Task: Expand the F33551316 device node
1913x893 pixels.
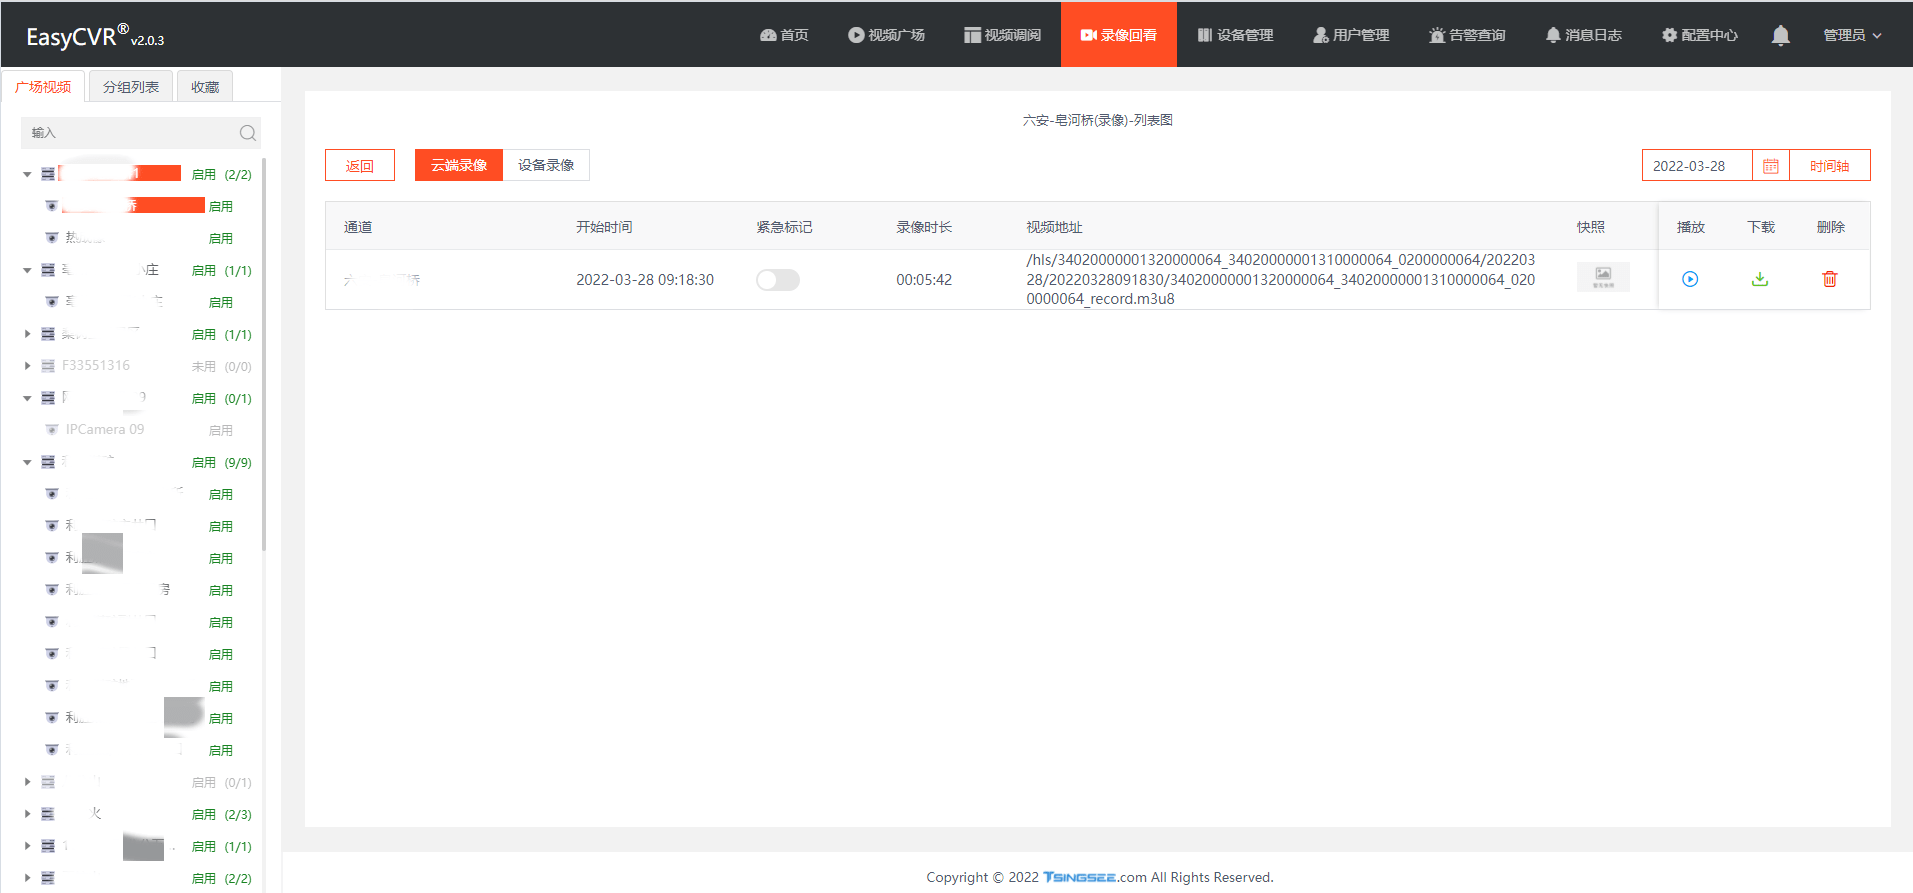Action: click(x=27, y=366)
